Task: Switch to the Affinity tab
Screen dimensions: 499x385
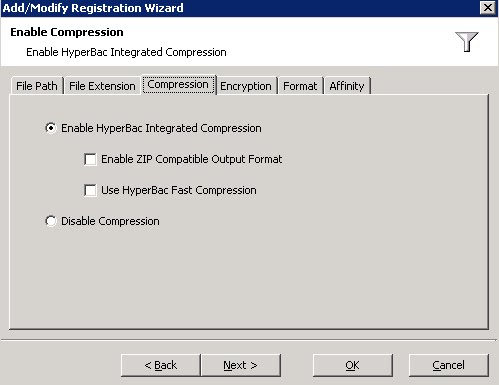Action: tap(347, 86)
